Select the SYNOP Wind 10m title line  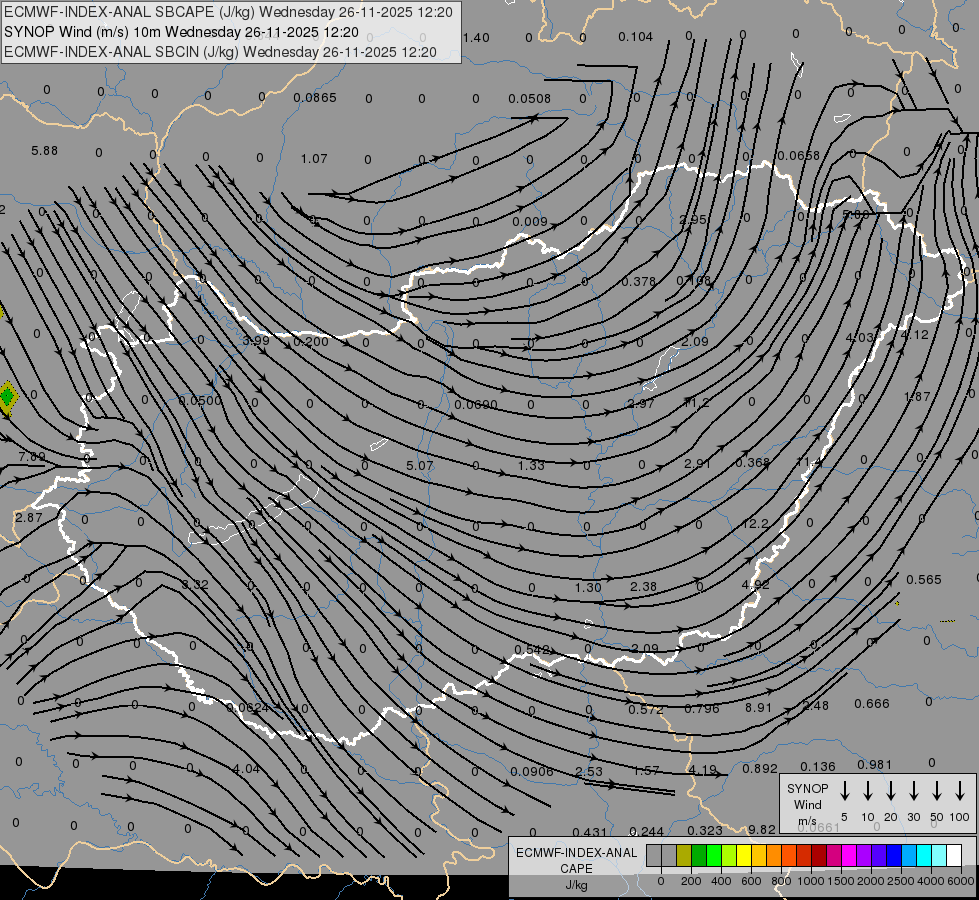(x=181, y=32)
